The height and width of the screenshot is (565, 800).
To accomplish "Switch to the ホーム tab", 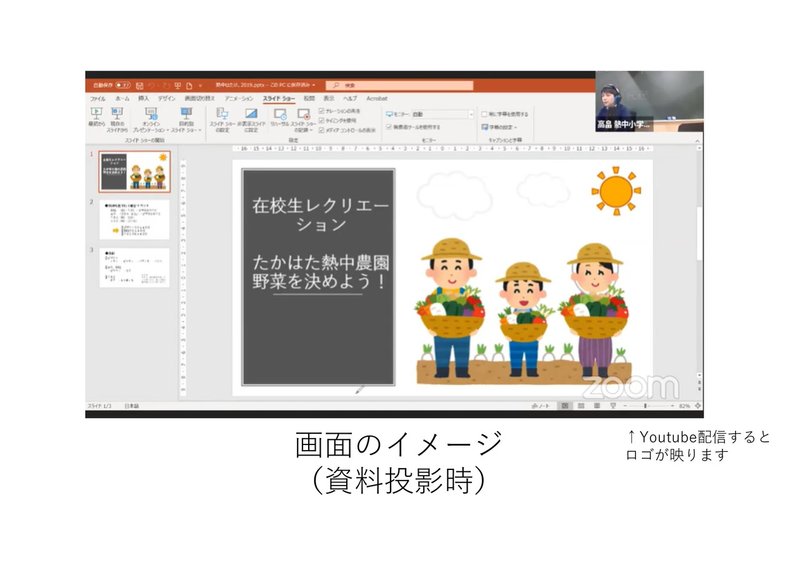I will point(122,99).
